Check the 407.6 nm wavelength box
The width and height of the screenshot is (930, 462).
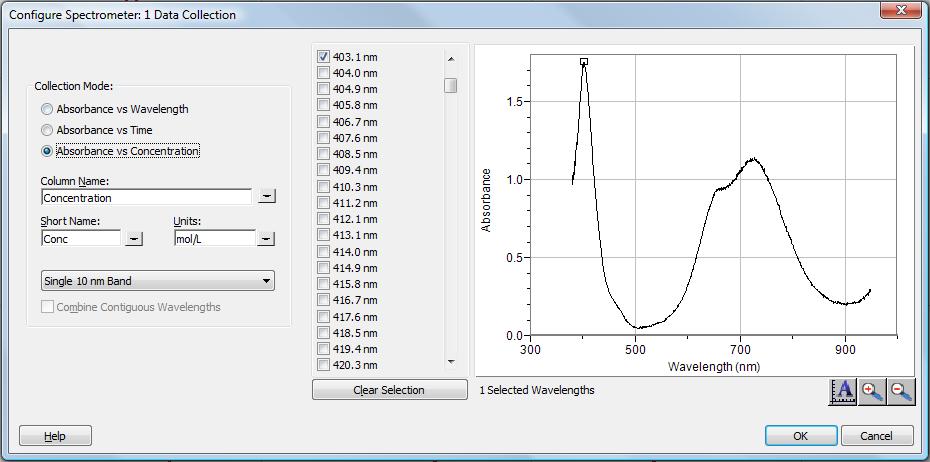[323, 138]
